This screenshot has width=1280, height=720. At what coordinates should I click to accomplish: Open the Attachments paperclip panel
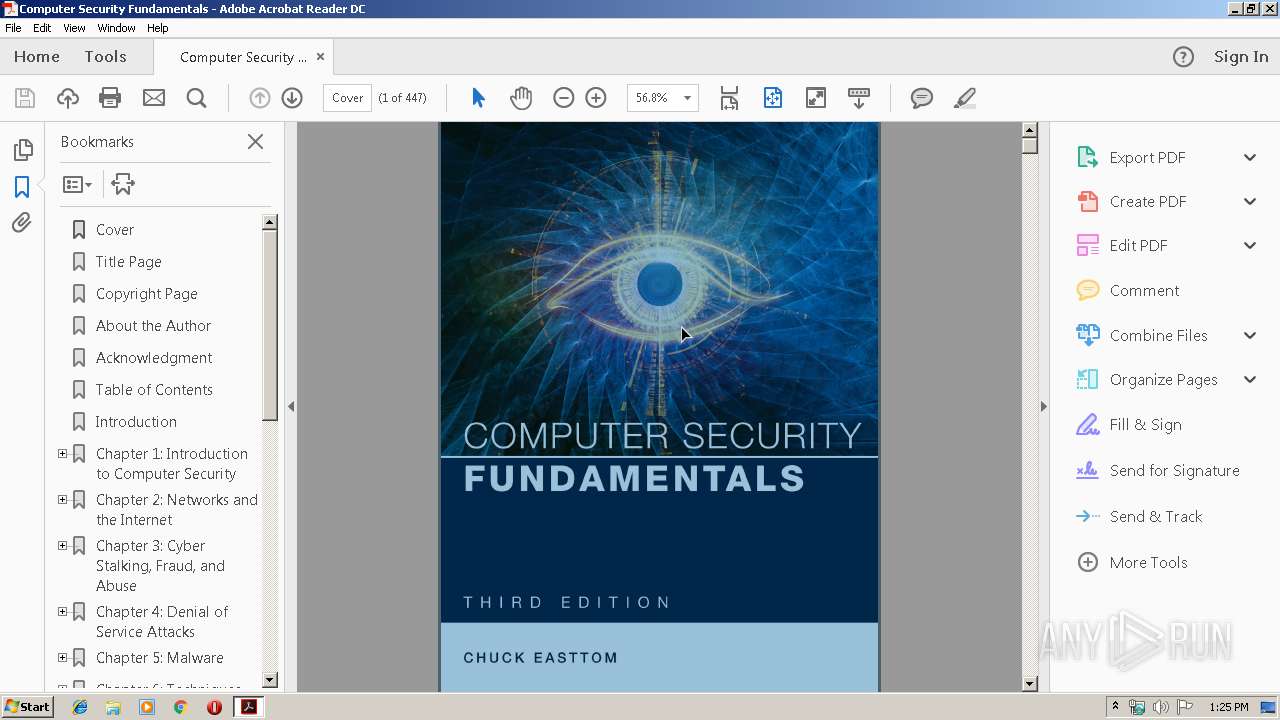point(22,223)
